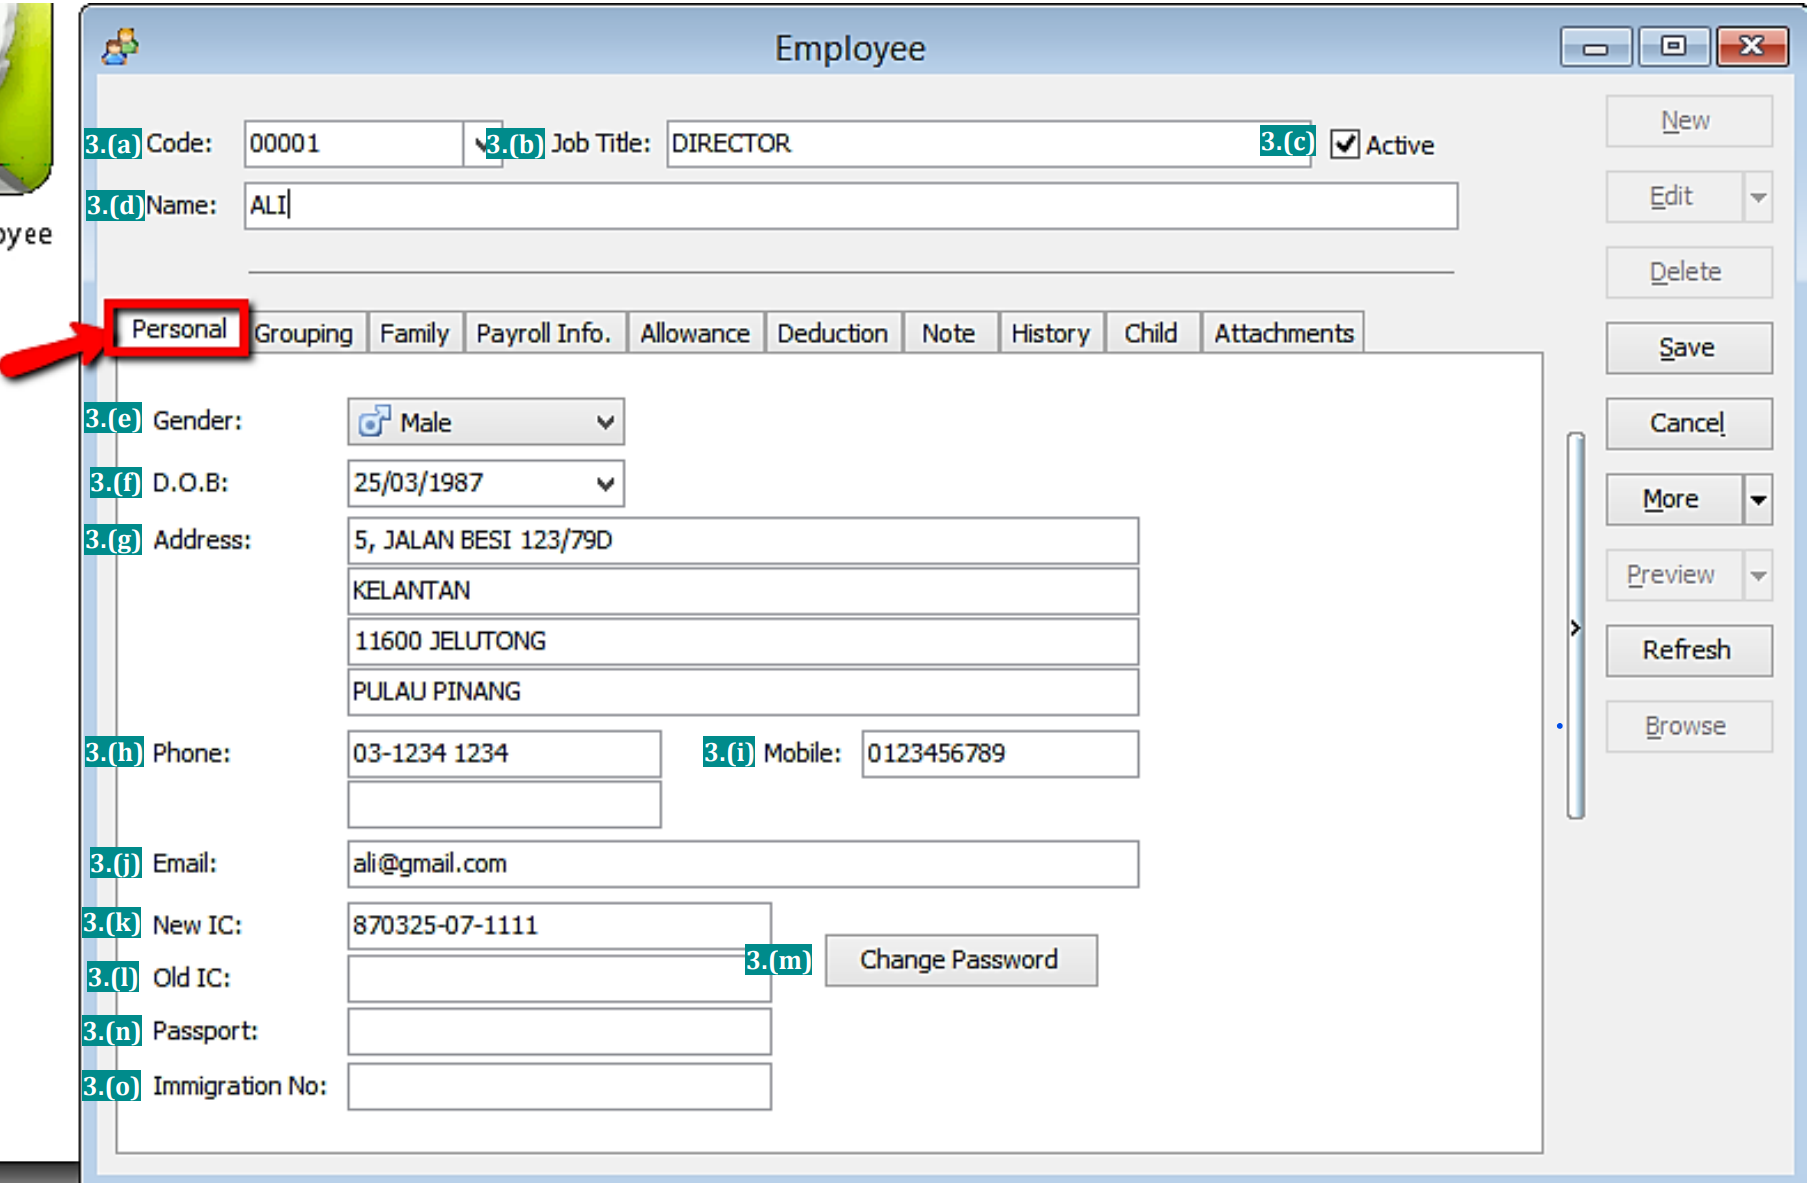This screenshot has height=1183, width=1807.
Task: Click the Browse button
Action: (1689, 726)
